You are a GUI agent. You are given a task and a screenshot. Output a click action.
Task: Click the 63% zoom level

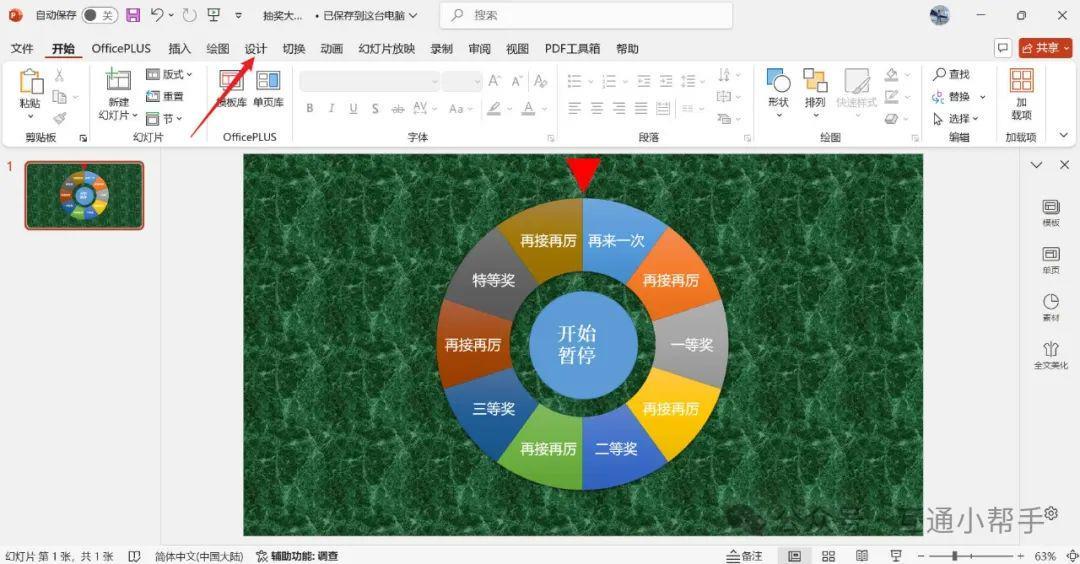pyautogui.click(x=1045, y=556)
